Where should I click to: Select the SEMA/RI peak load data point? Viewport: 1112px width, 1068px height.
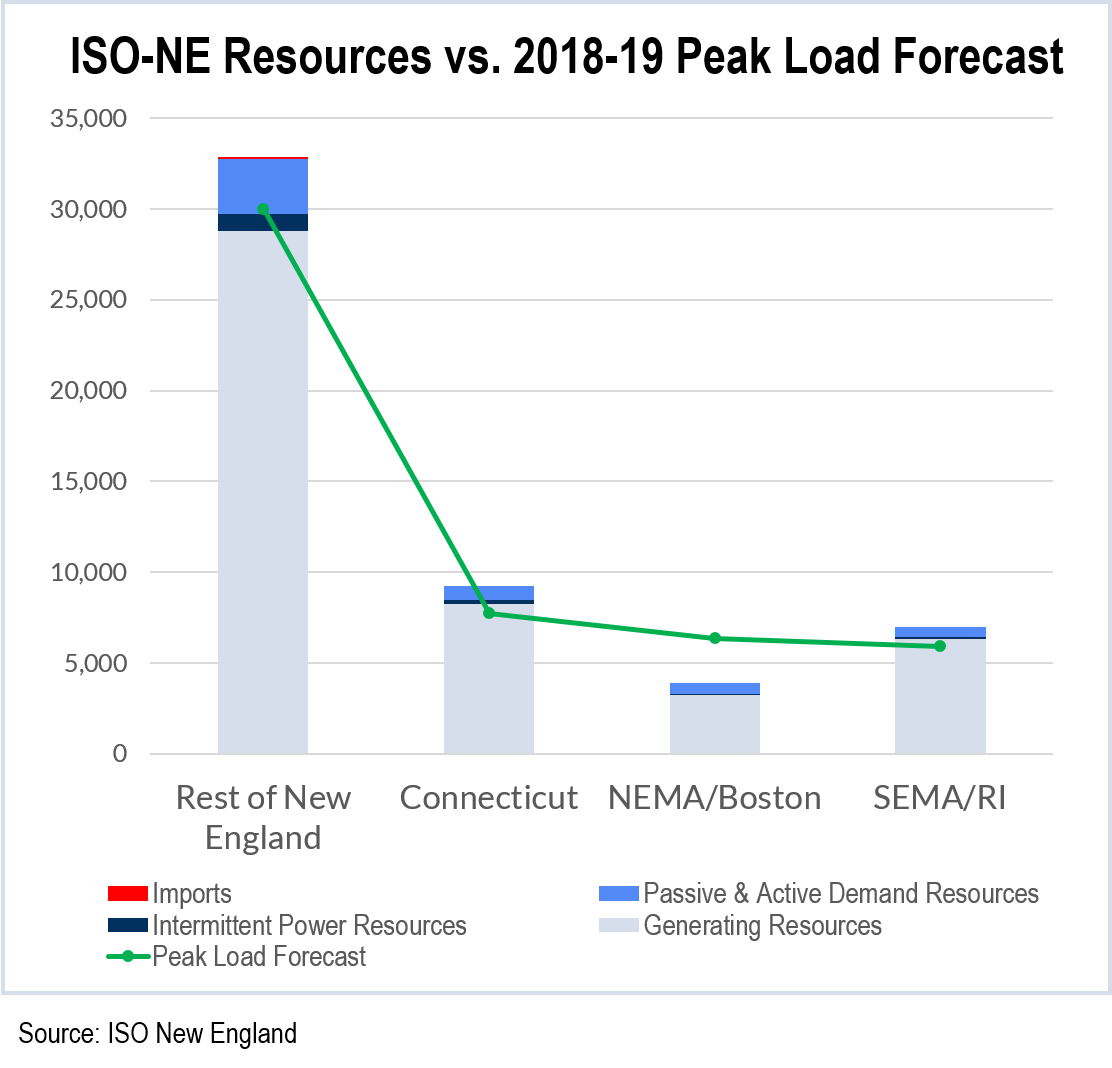pyautogui.click(x=940, y=646)
